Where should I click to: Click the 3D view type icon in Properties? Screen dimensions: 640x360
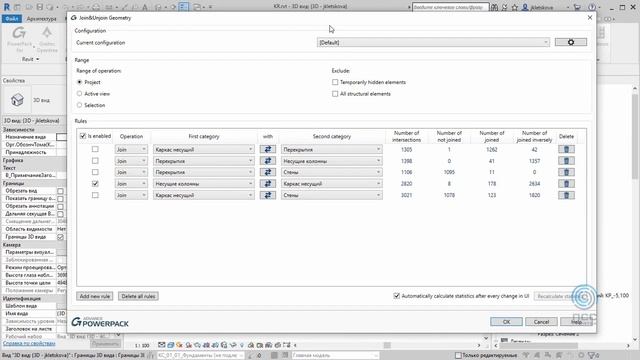(x=17, y=100)
